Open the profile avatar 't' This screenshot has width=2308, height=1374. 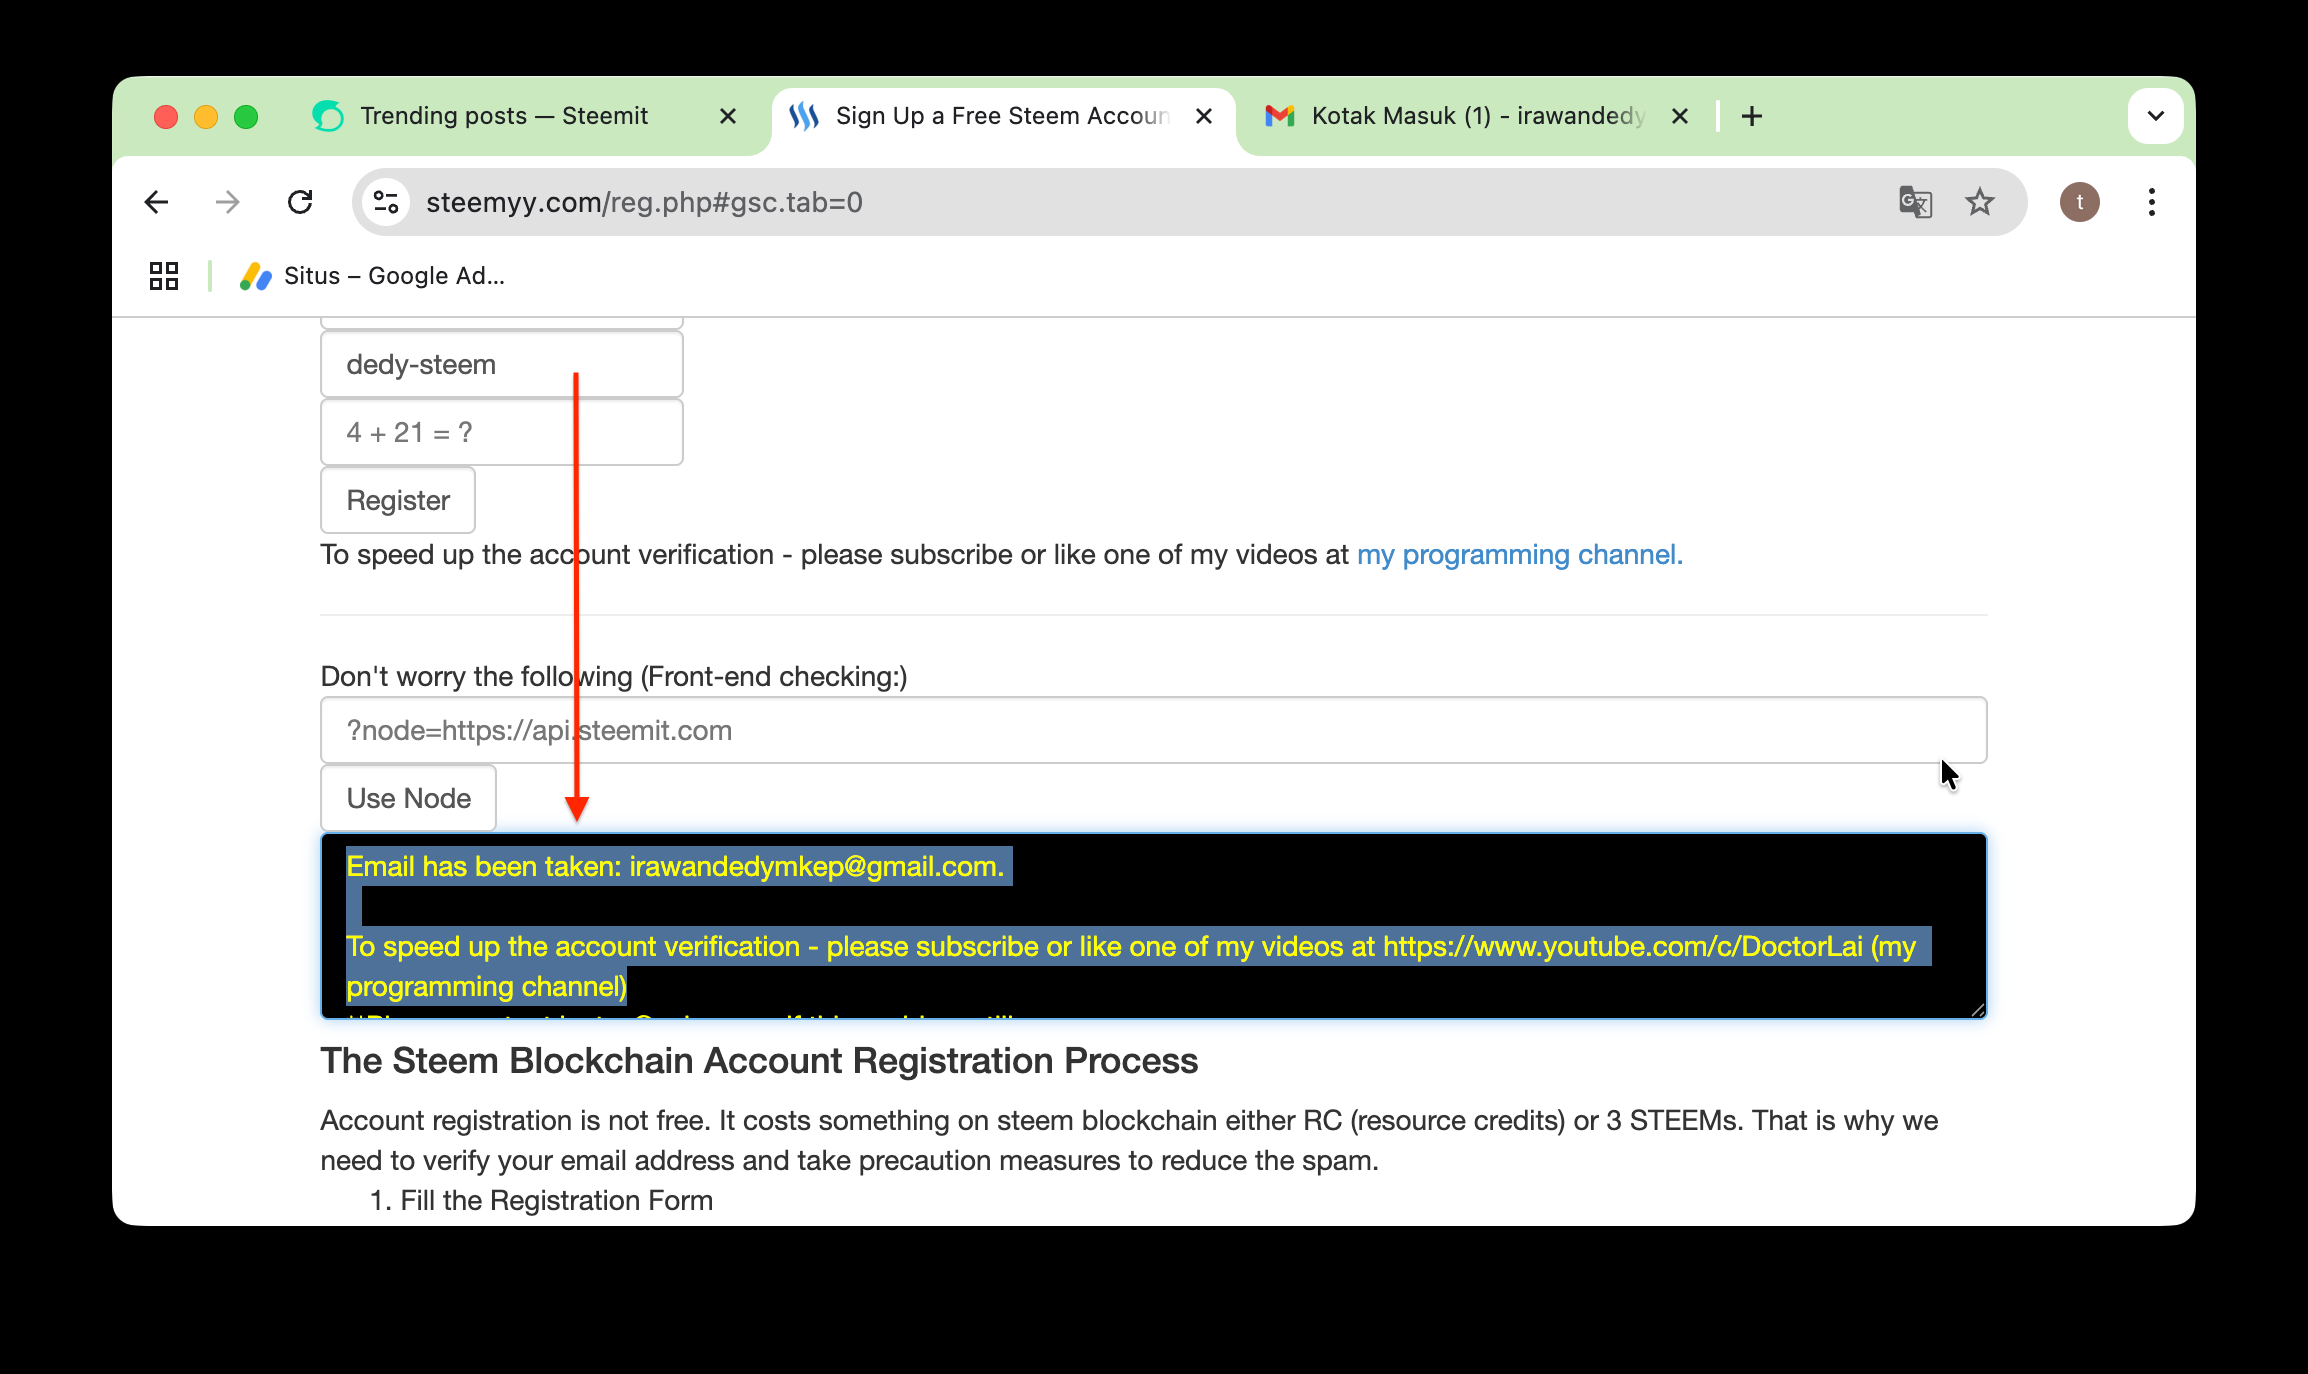coord(2080,202)
